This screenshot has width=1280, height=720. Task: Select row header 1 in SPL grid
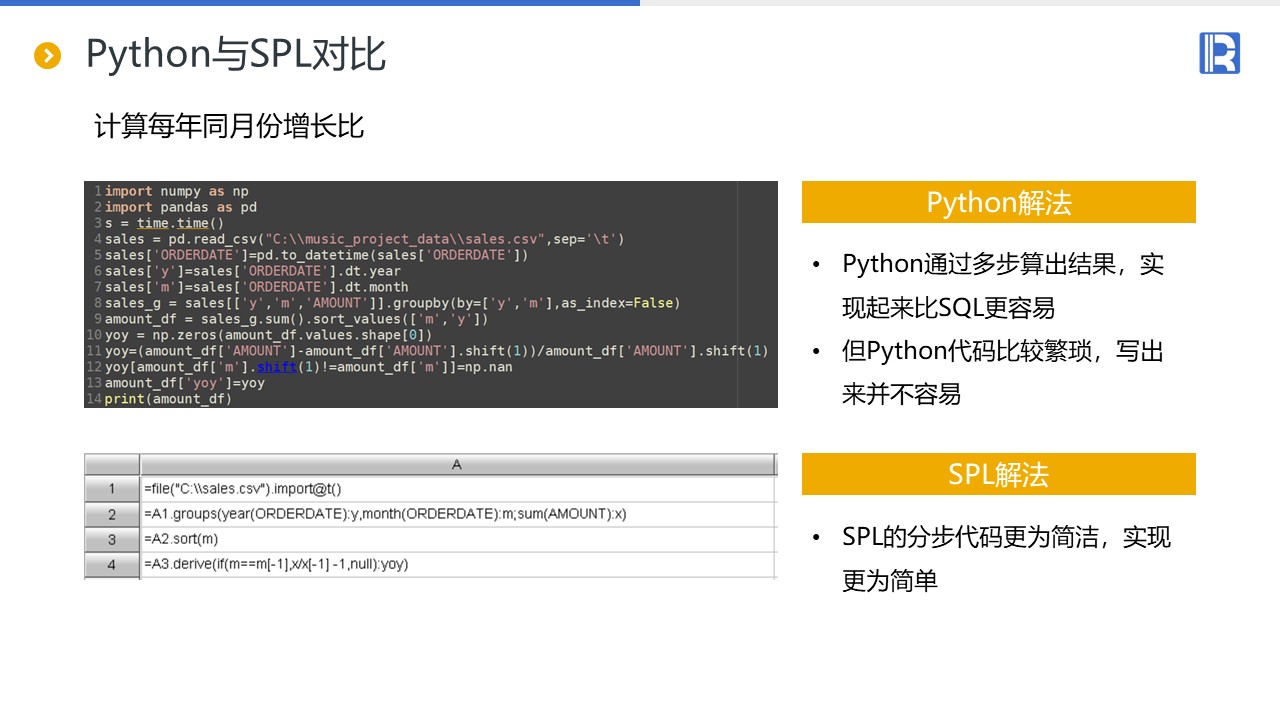coord(111,489)
